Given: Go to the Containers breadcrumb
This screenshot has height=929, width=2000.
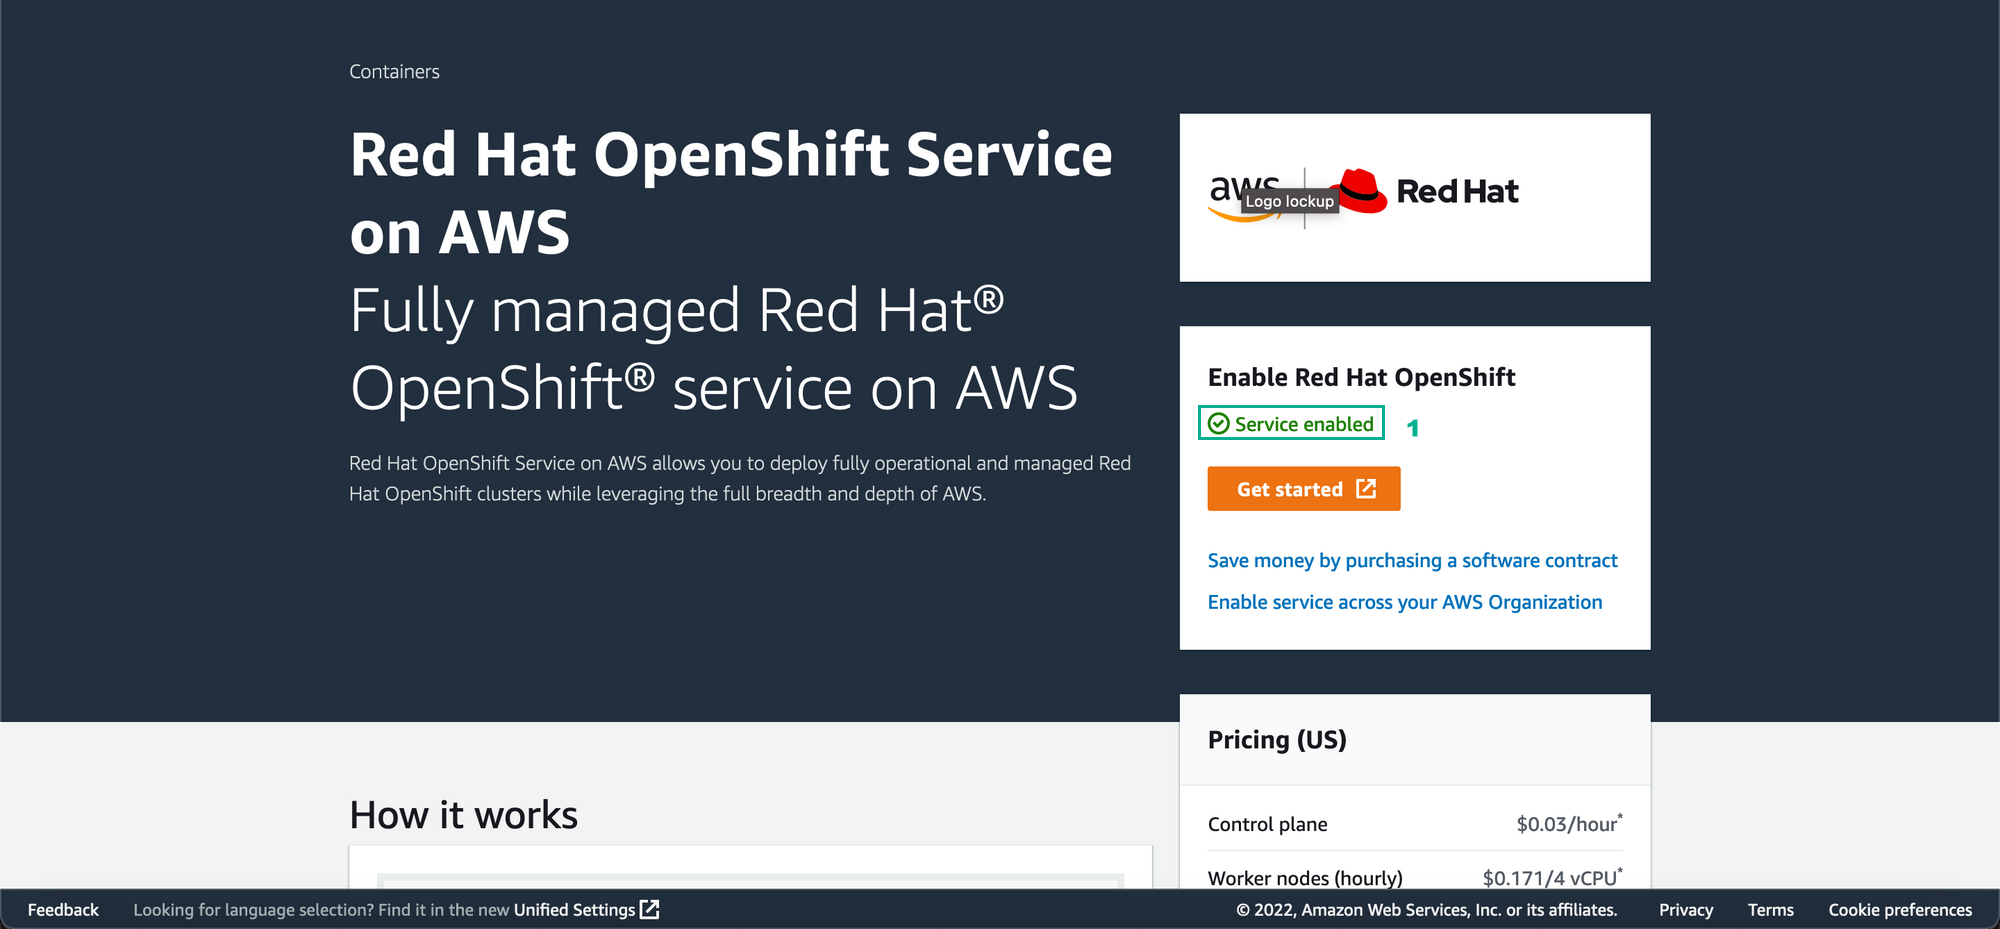Looking at the screenshot, I should (x=394, y=72).
